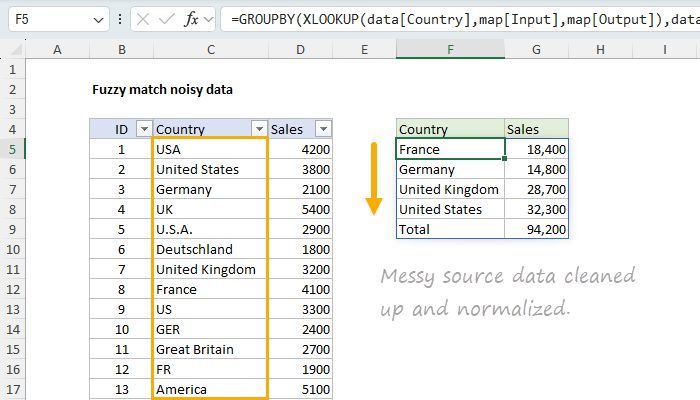Click the sales value 4200
Image resolution: width=700 pixels, height=400 pixels.
(x=300, y=149)
